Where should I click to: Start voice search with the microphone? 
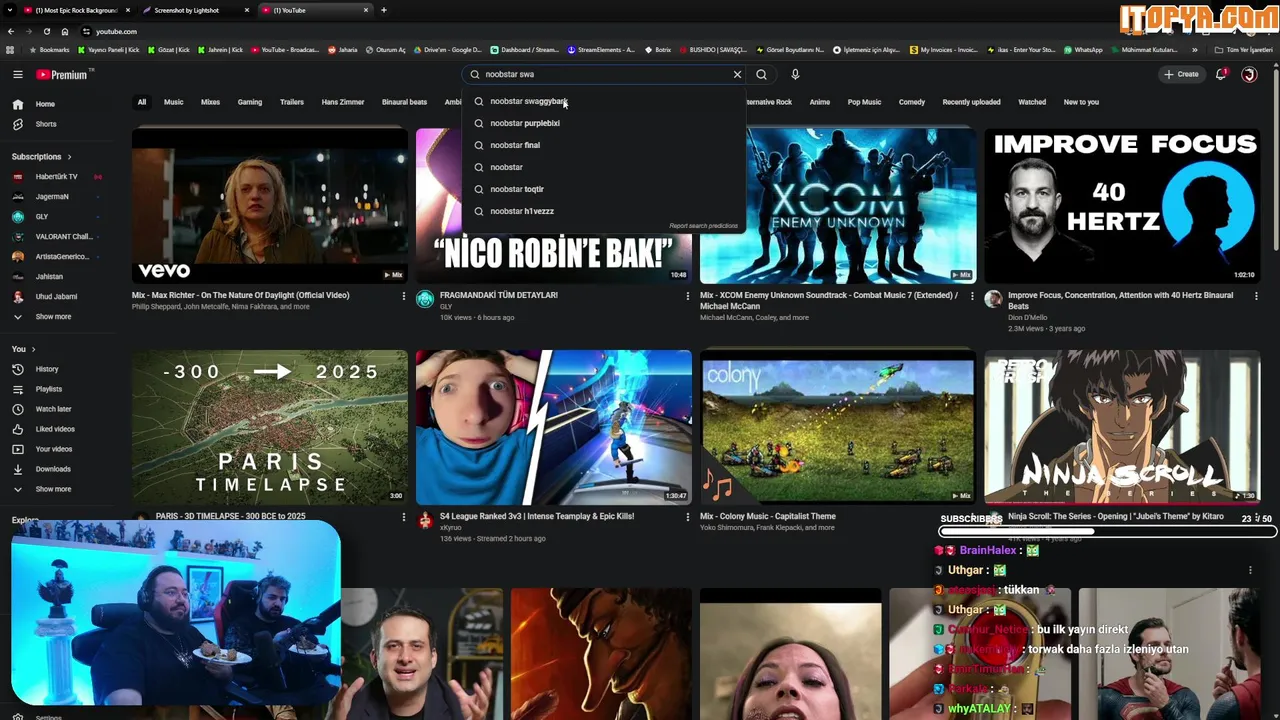tap(795, 74)
